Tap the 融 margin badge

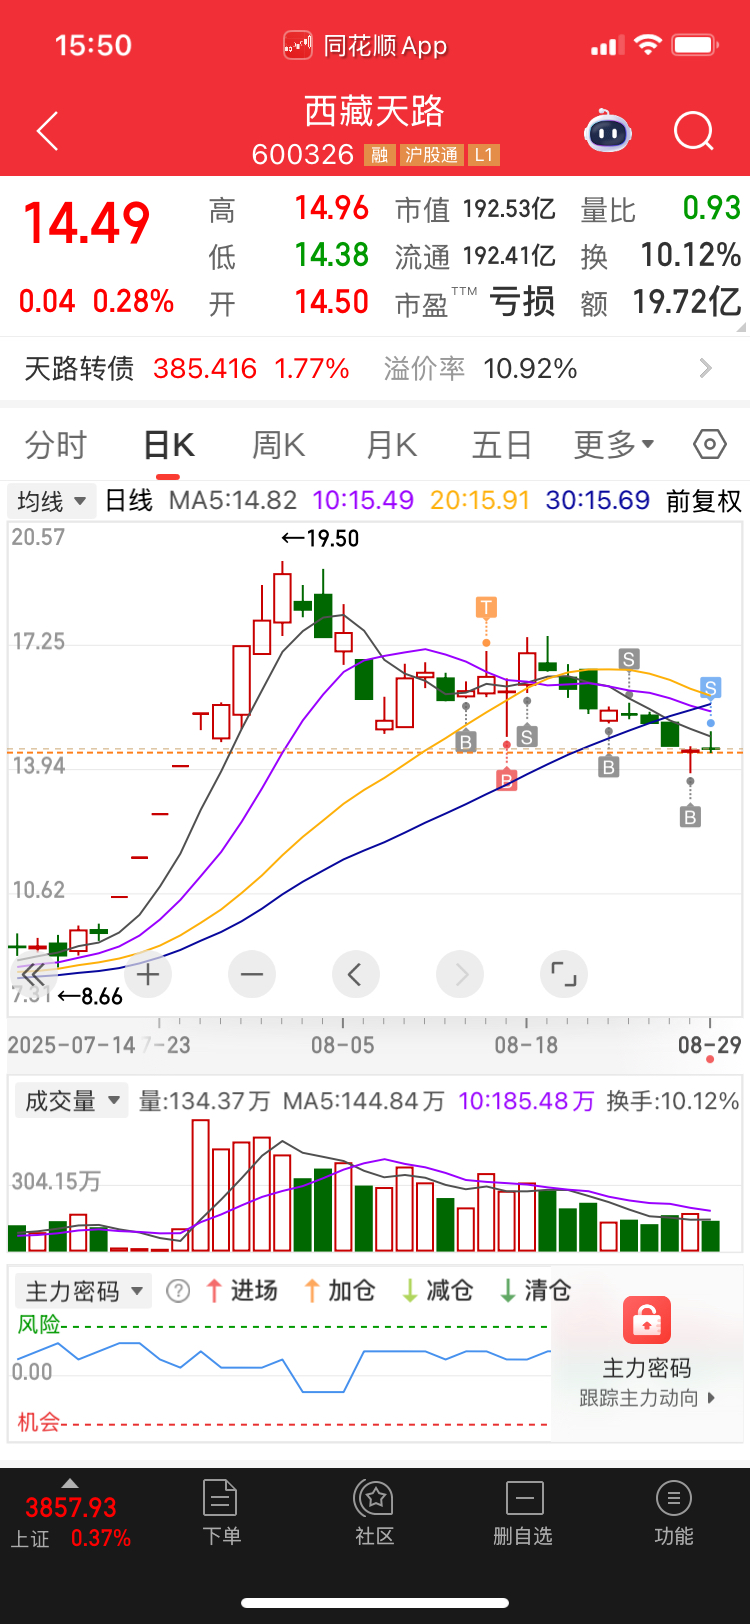[x=379, y=155]
